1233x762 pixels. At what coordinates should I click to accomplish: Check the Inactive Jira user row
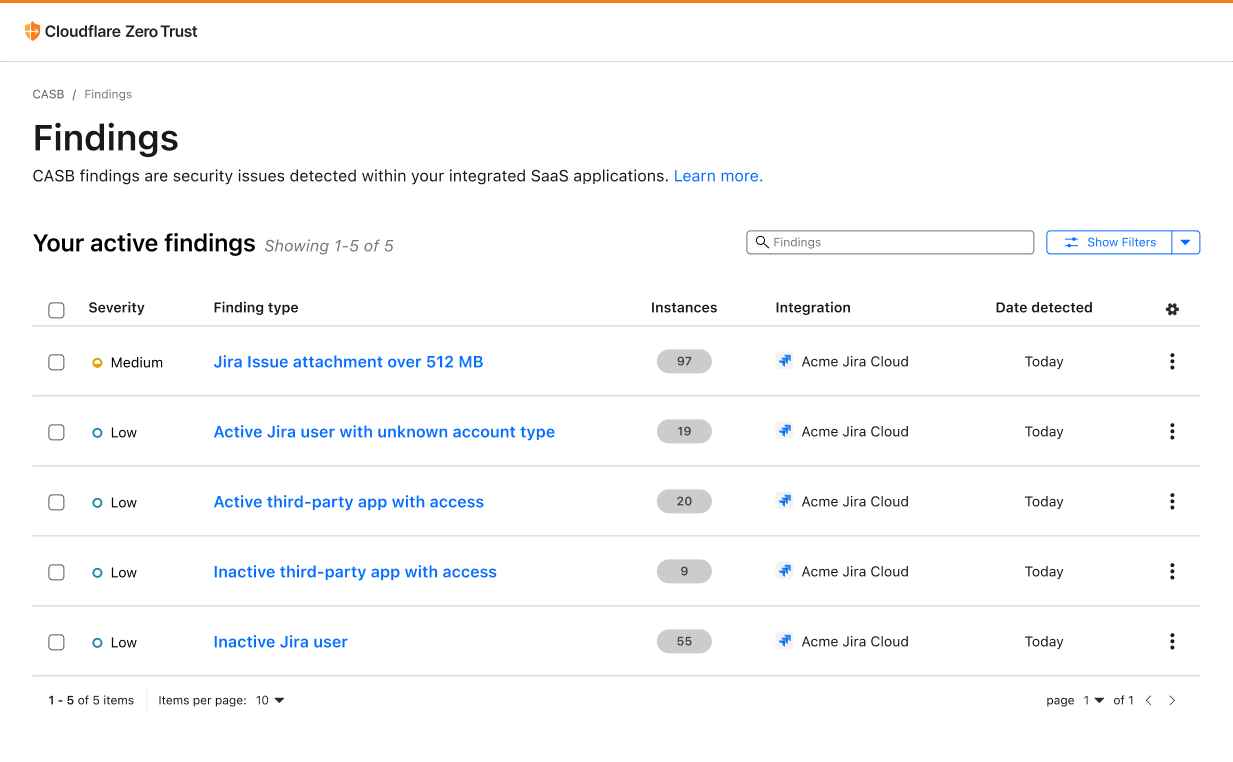(56, 642)
